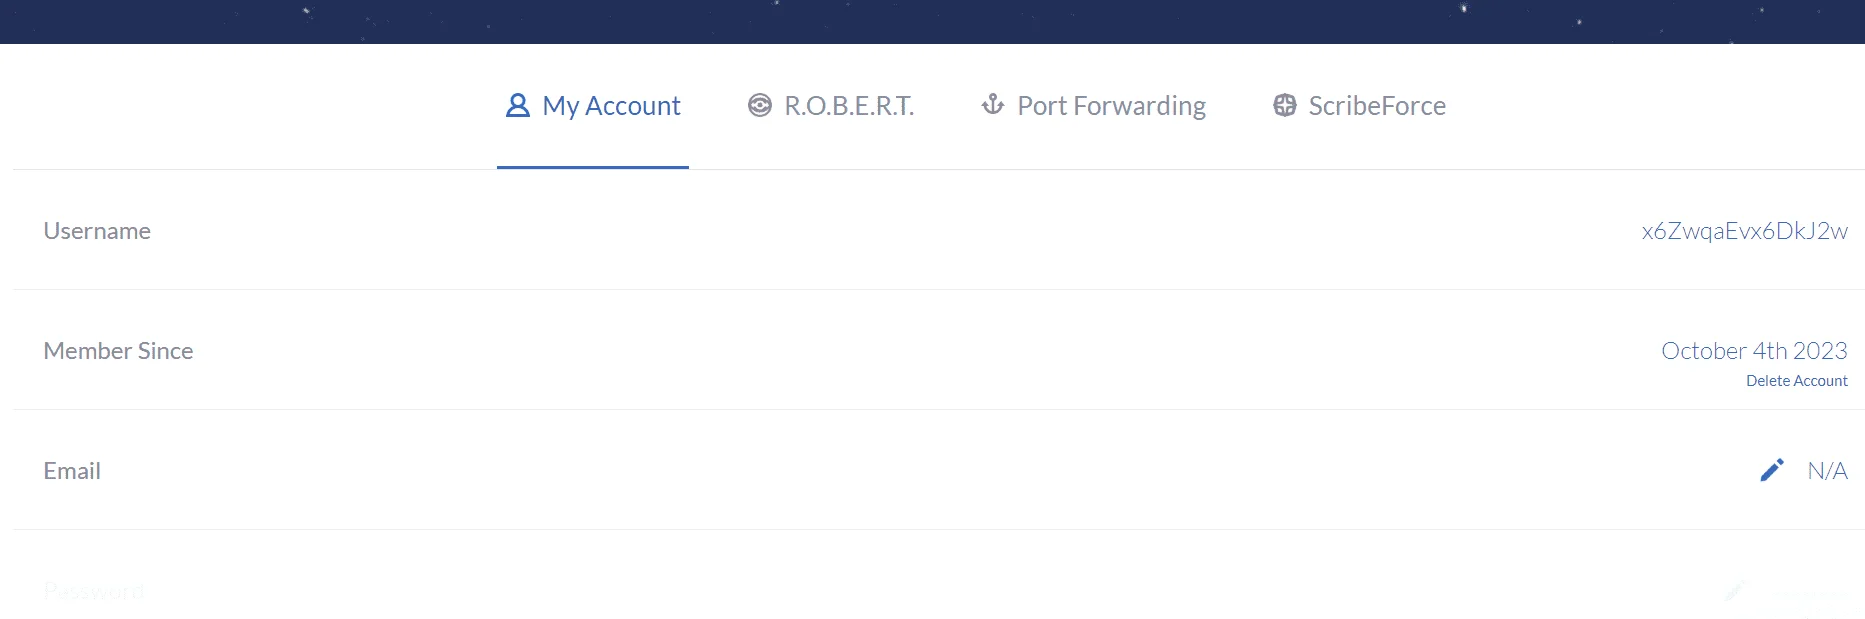Select the ScribeForce tab label
1865x619 pixels.
tap(1377, 106)
